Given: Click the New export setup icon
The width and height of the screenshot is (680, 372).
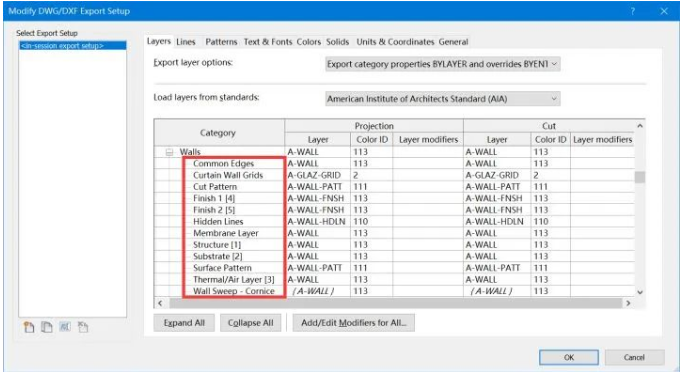Looking at the screenshot, I should click(29, 327).
